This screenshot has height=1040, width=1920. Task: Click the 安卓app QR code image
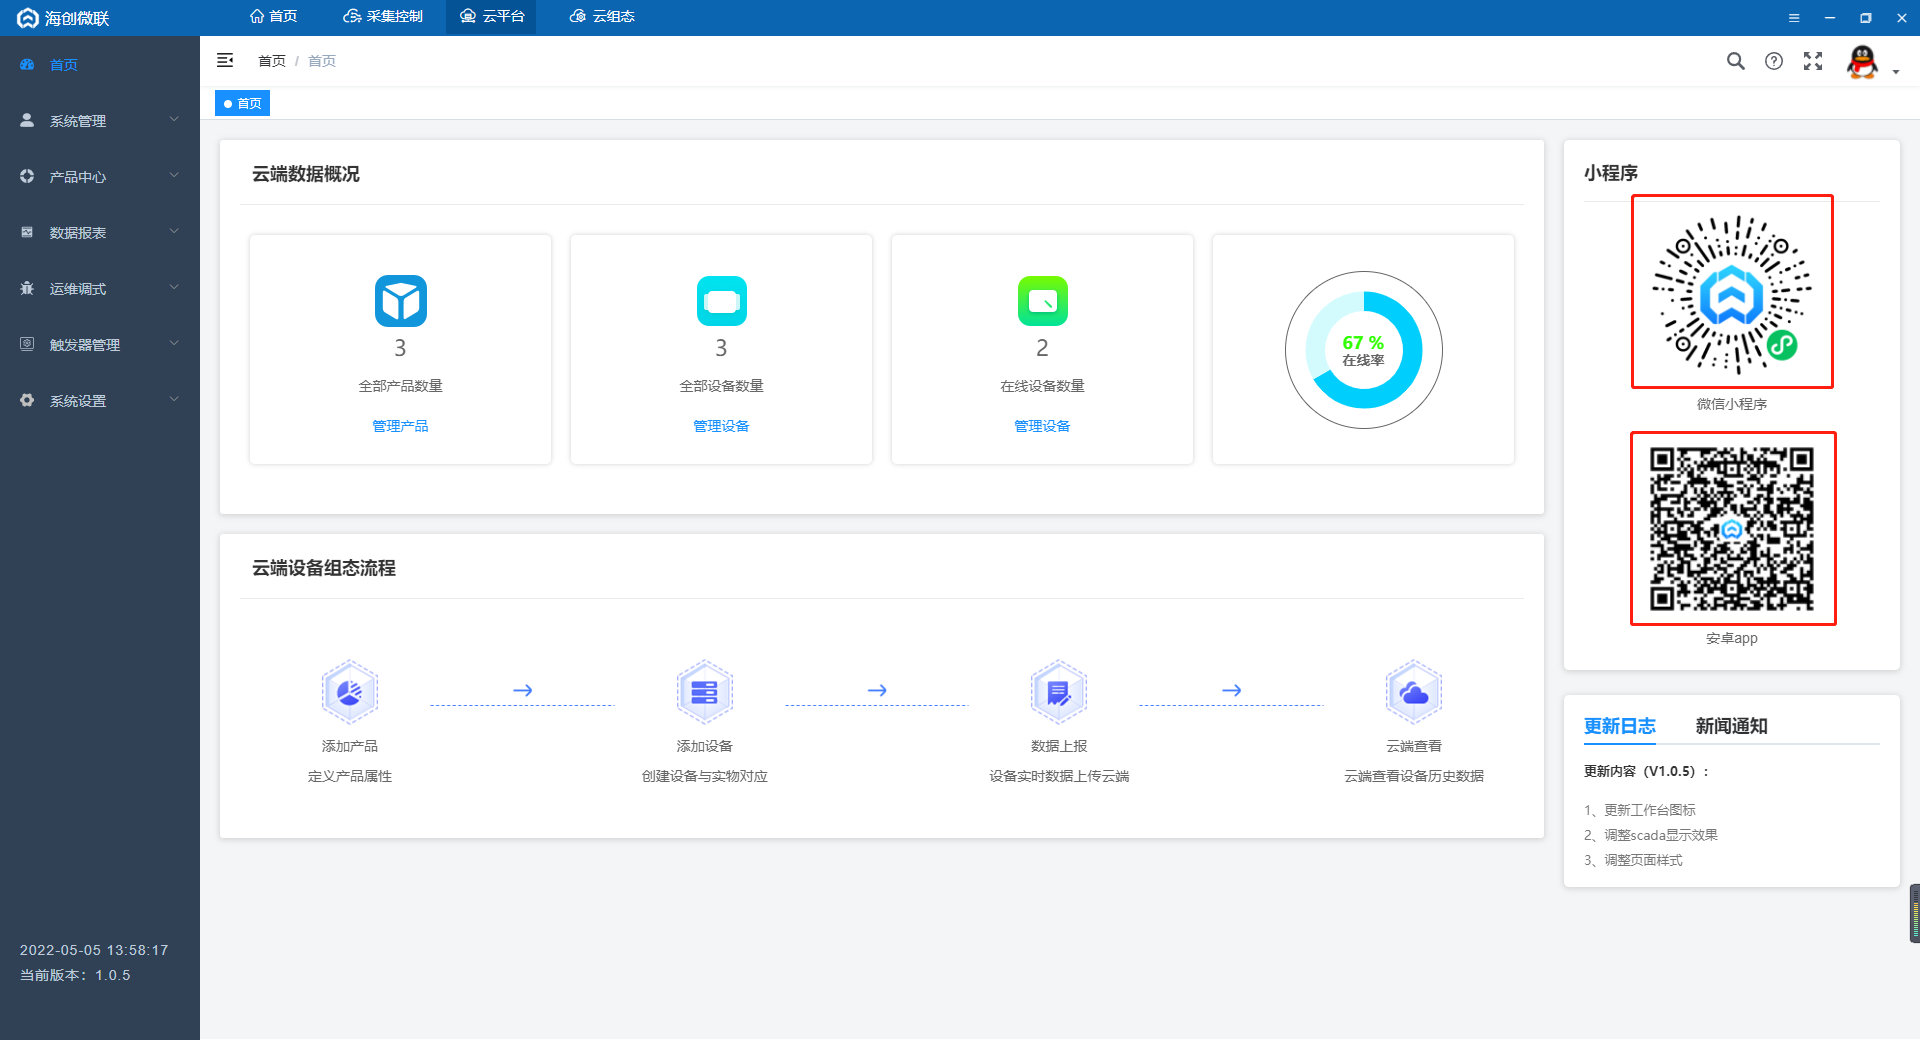click(1733, 528)
